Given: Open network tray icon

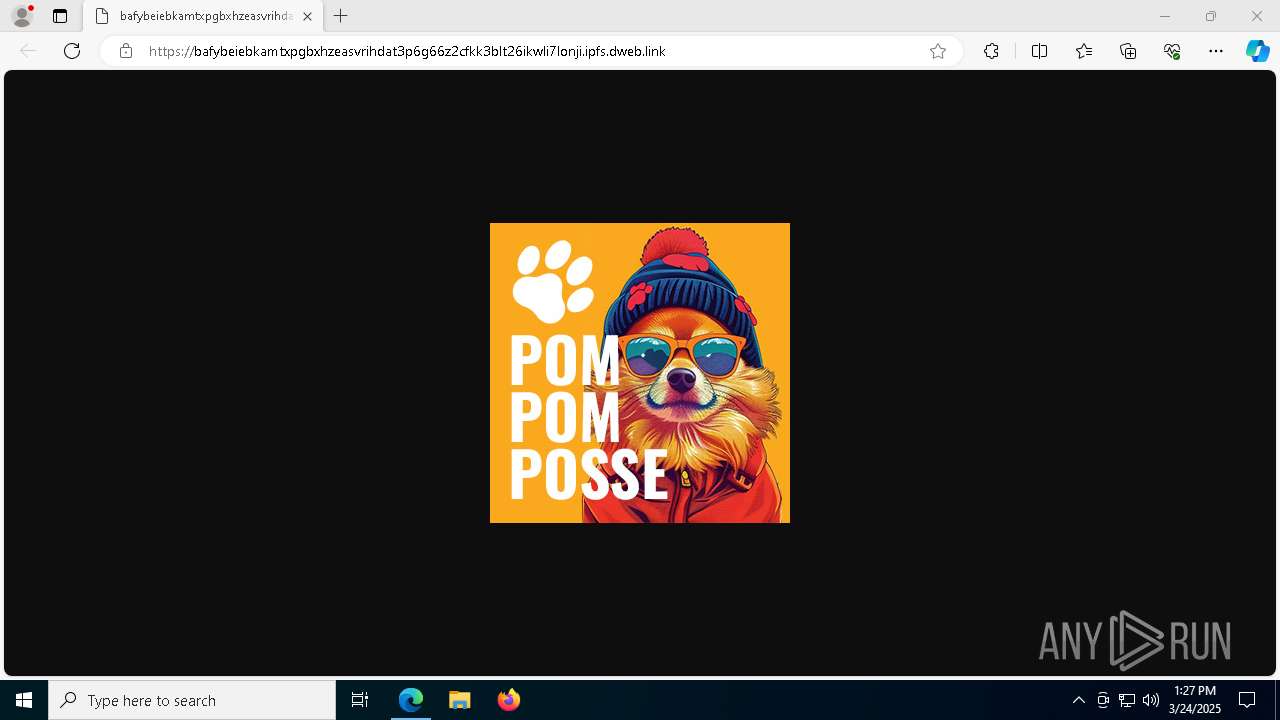Looking at the screenshot, I should 1127,700.
